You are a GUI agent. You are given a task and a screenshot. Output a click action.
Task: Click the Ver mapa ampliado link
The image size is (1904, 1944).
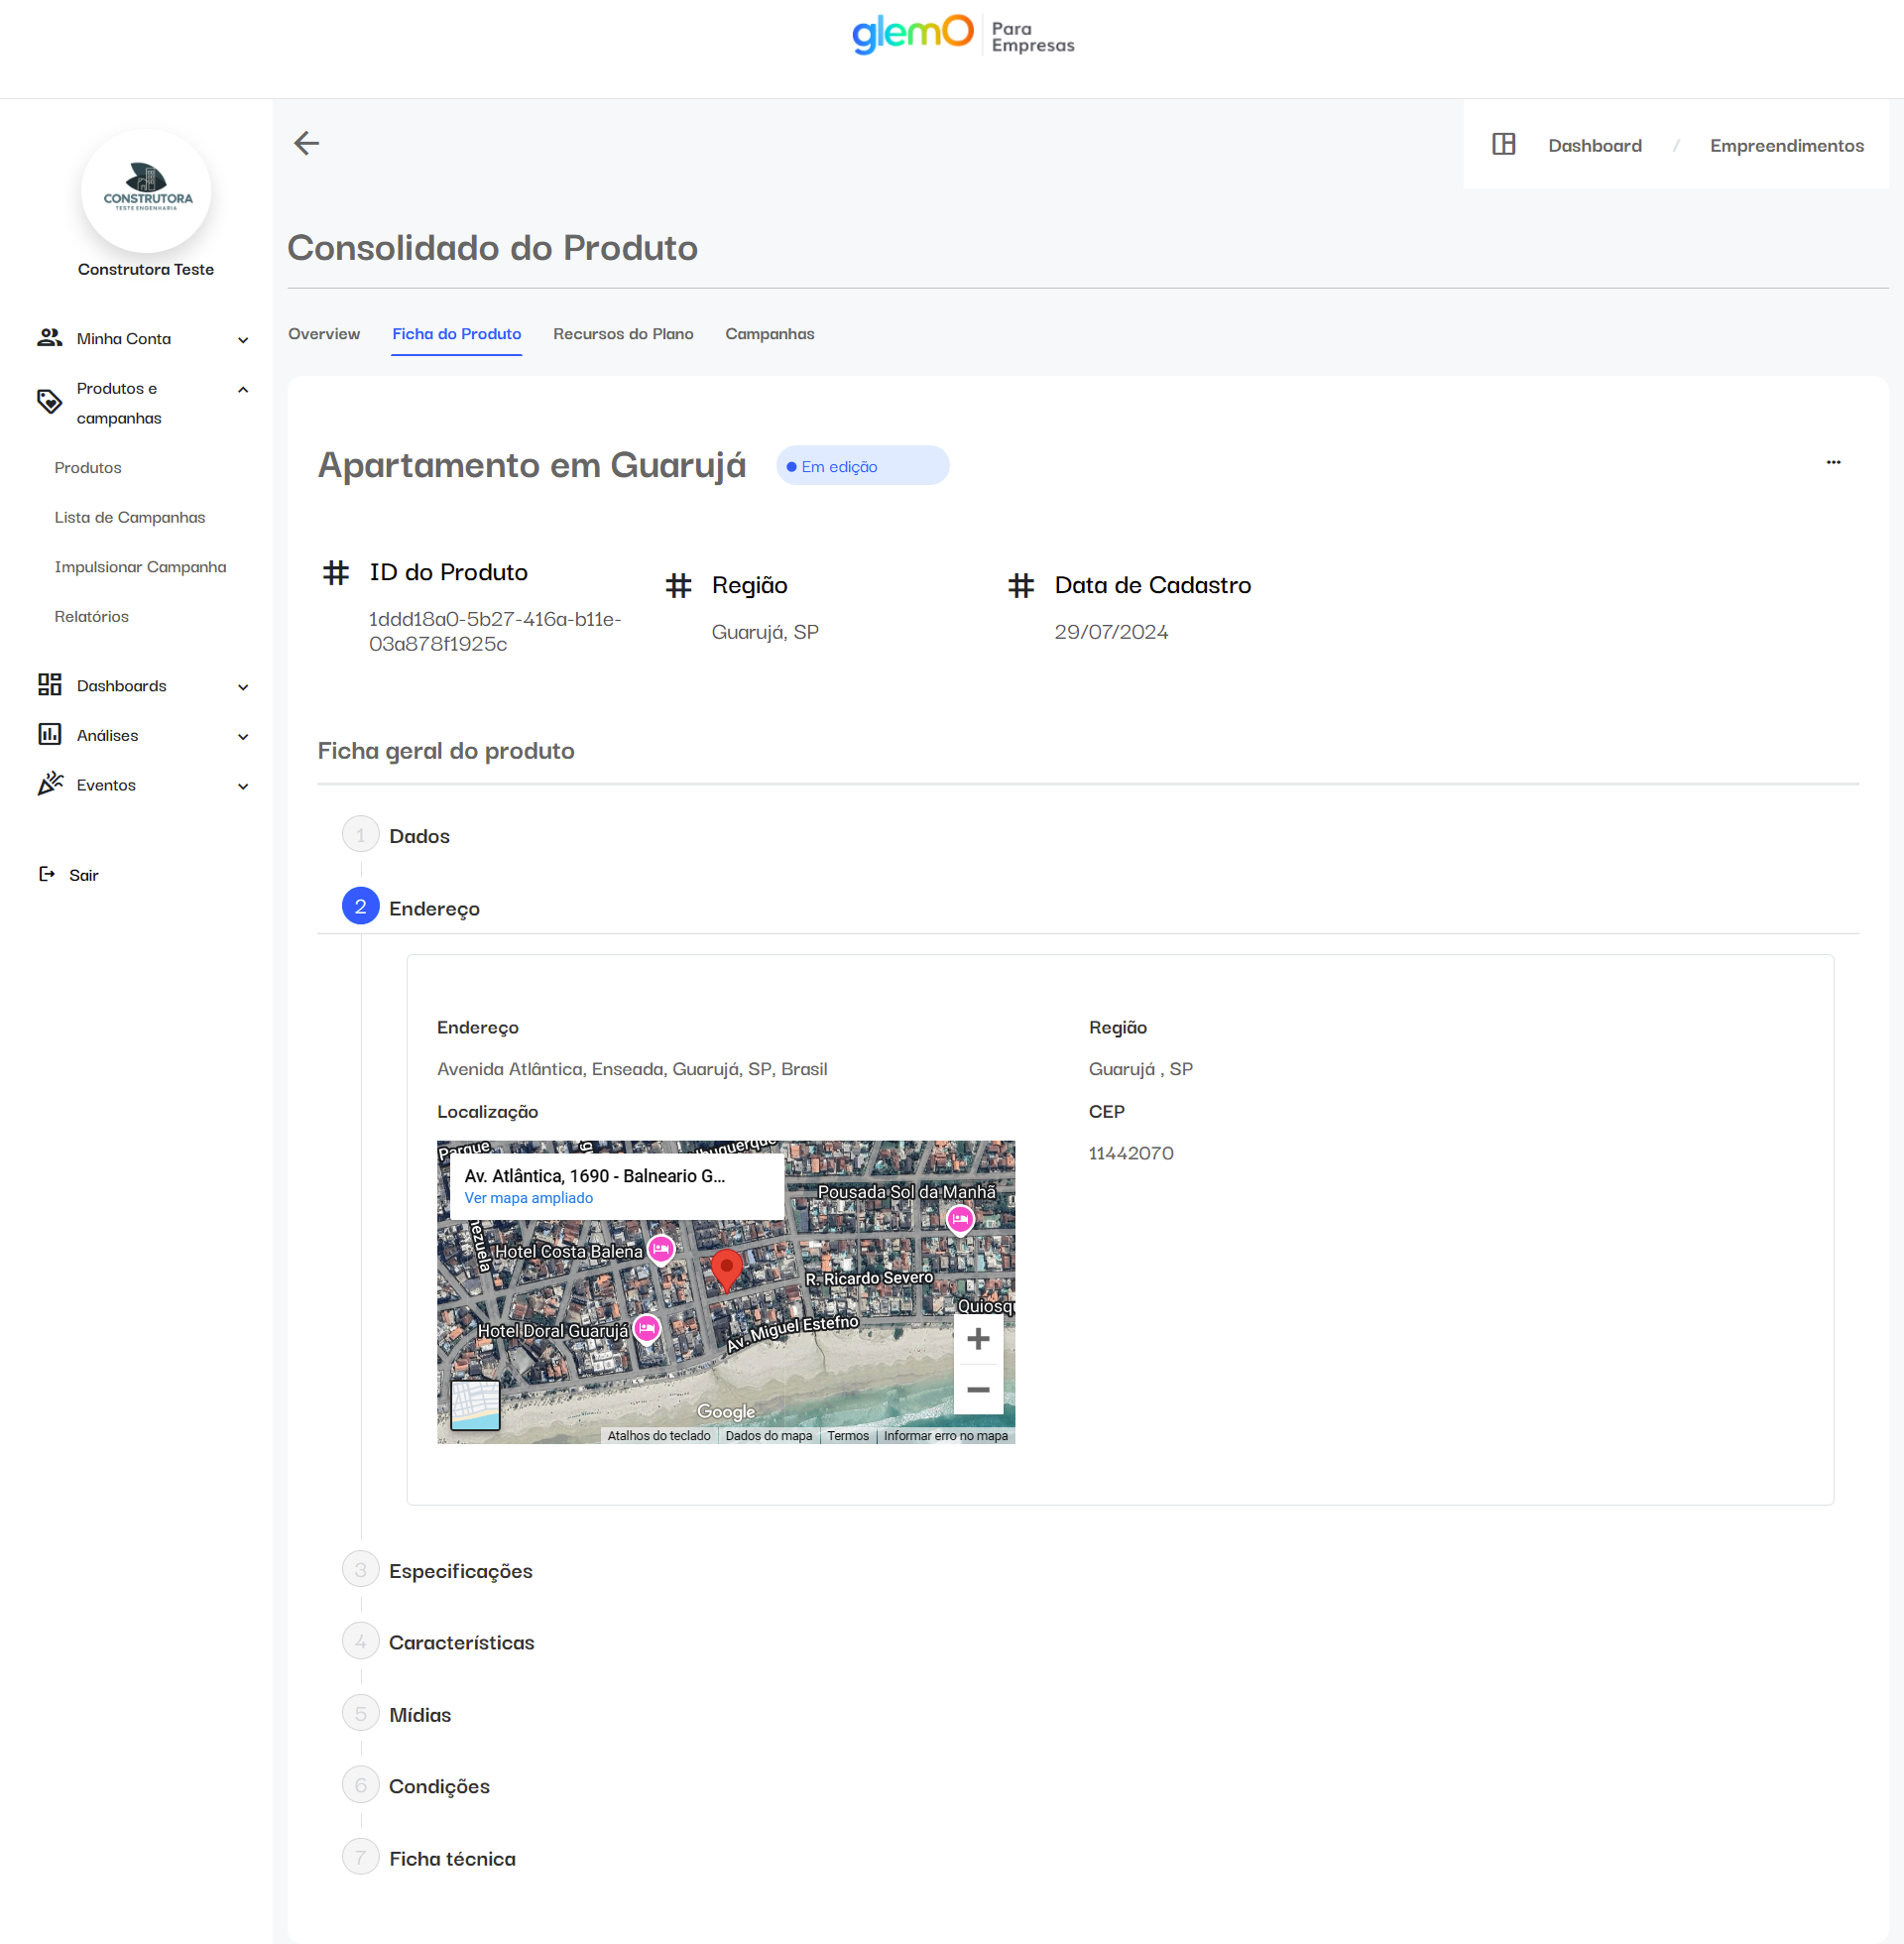pos(528,1198)
